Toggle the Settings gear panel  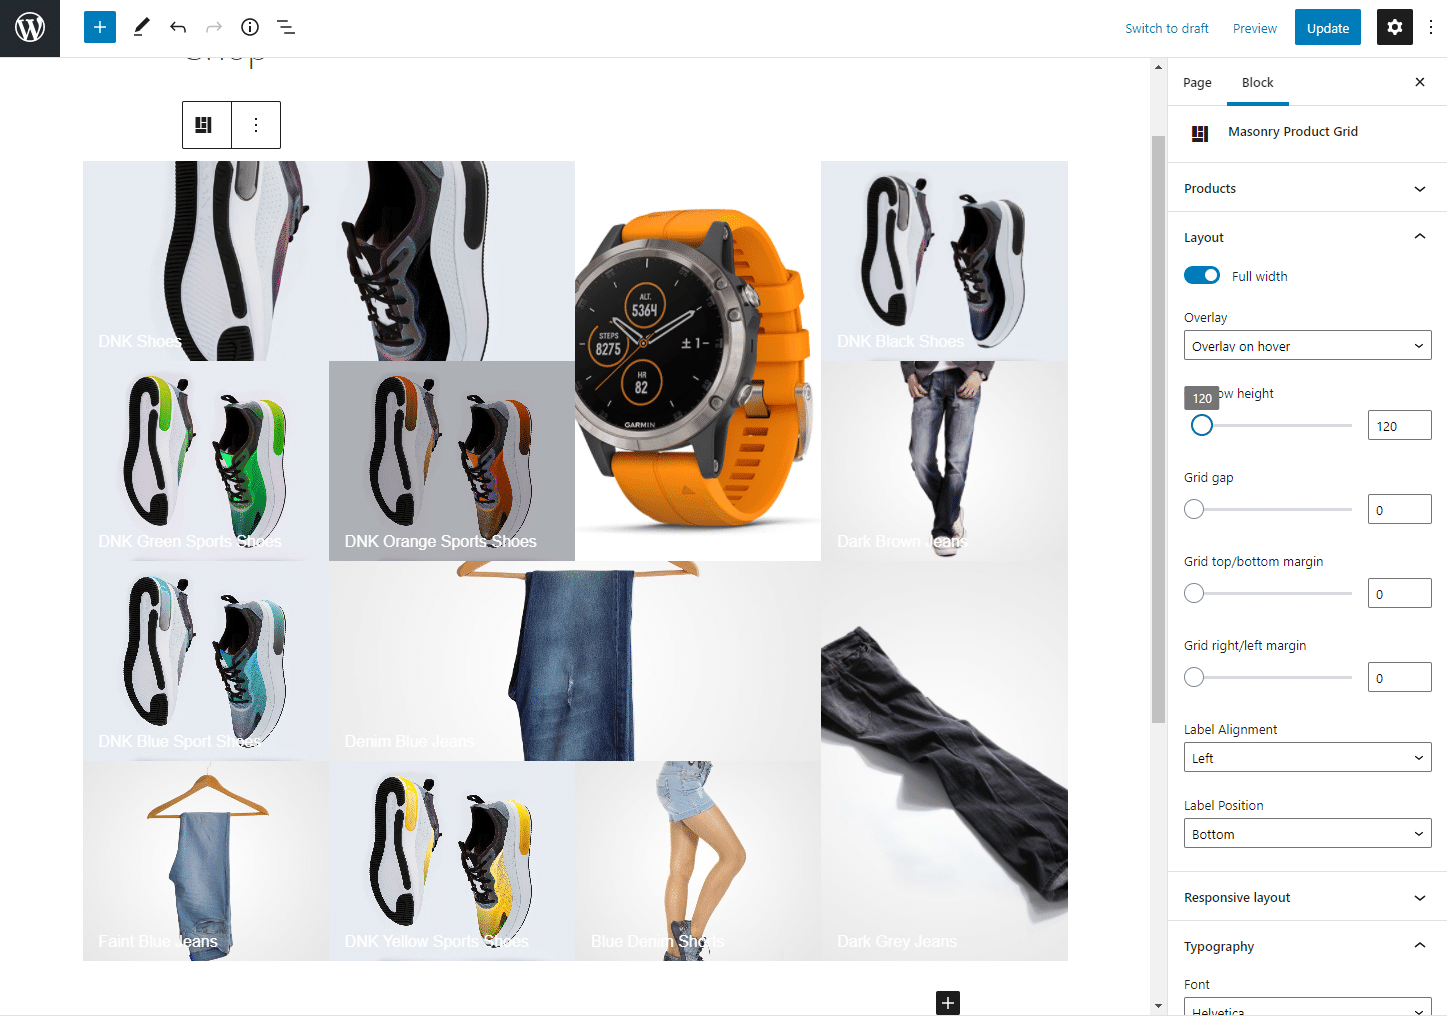(1395, 27)
